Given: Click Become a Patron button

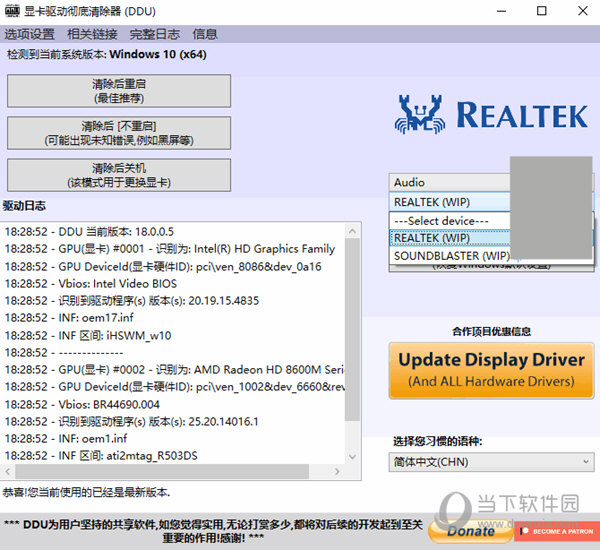Looking at the screenshot, I should (x=557, y=531).
